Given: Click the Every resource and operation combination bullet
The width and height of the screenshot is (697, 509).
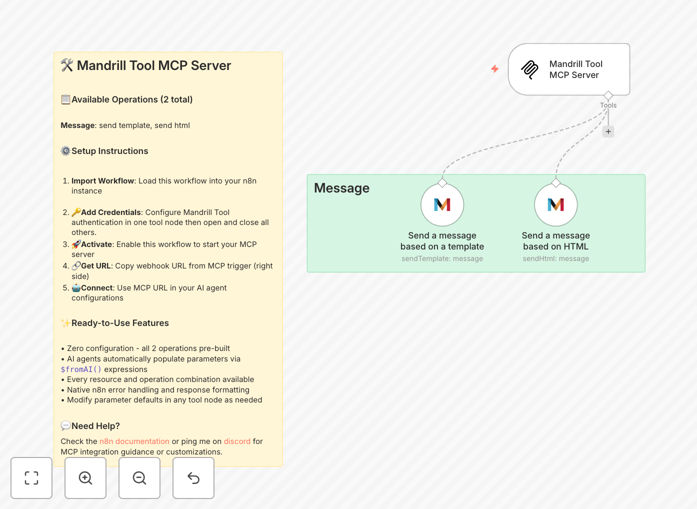Looking at the screenshot, I should 157,380.
